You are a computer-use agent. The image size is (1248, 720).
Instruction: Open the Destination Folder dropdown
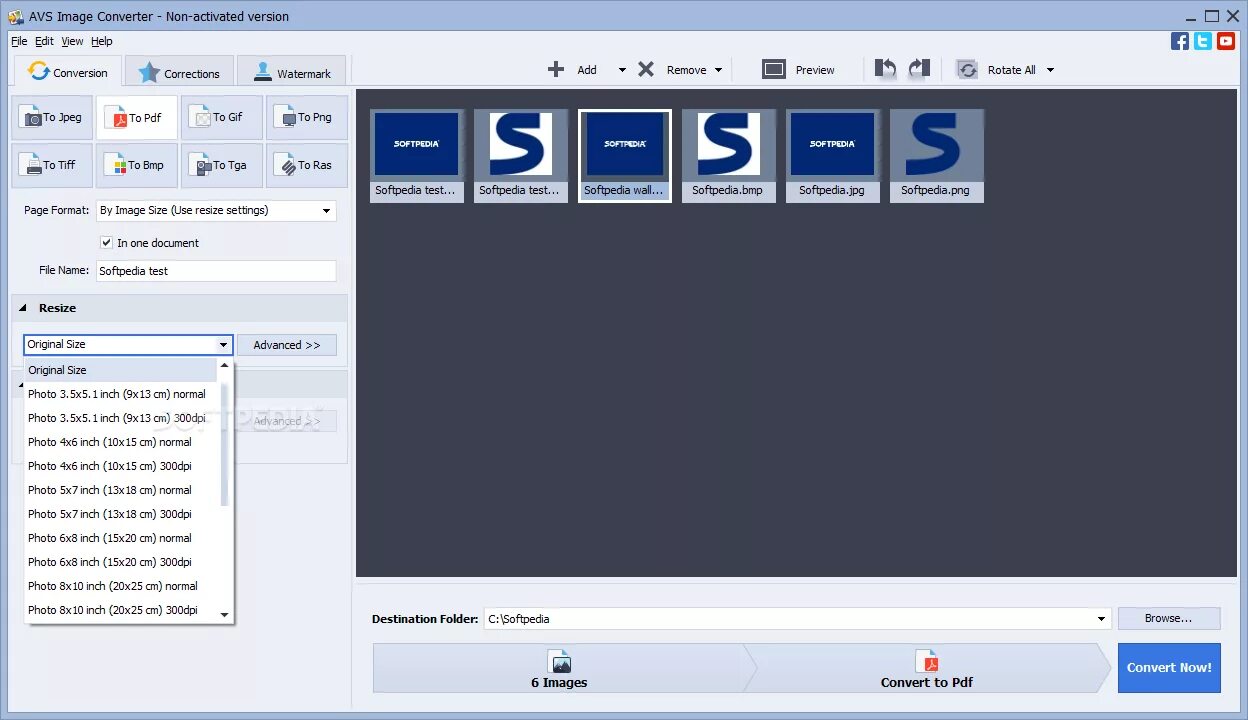click(1102, 619)
